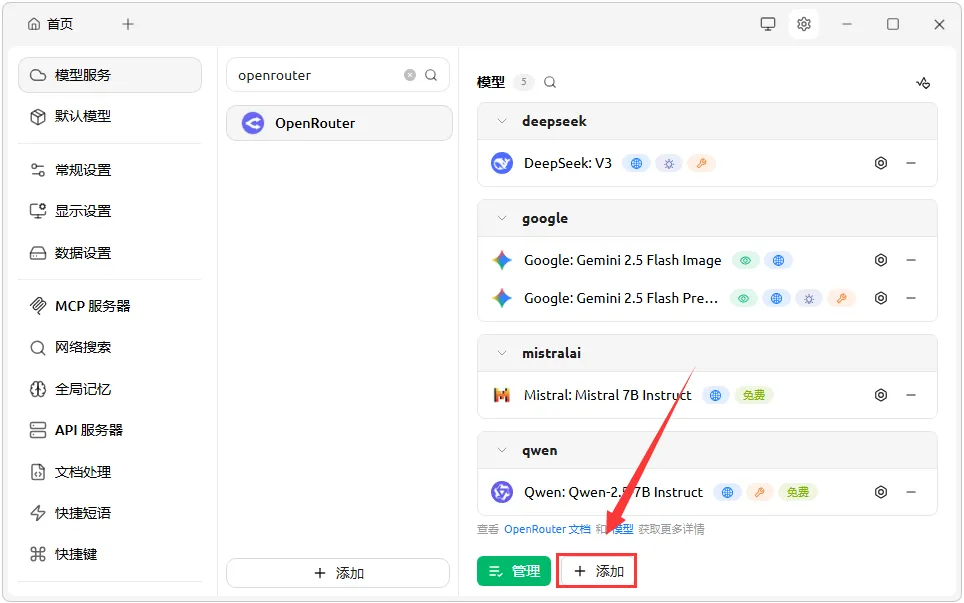Image resolution: width=964 pixels, height=603 pixels.
Task: Remove Gemini 2.5 Flash Pre... model
Action: tap(911, 298)
